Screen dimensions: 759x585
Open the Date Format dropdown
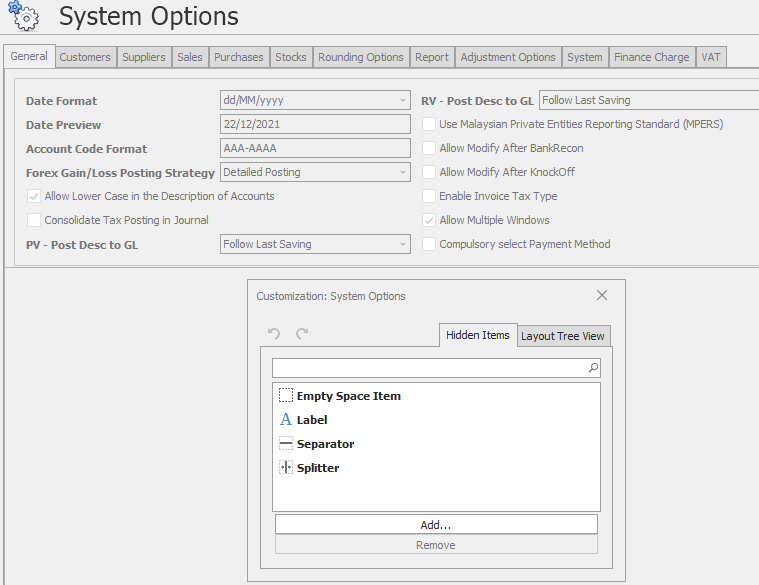[403, 101]
